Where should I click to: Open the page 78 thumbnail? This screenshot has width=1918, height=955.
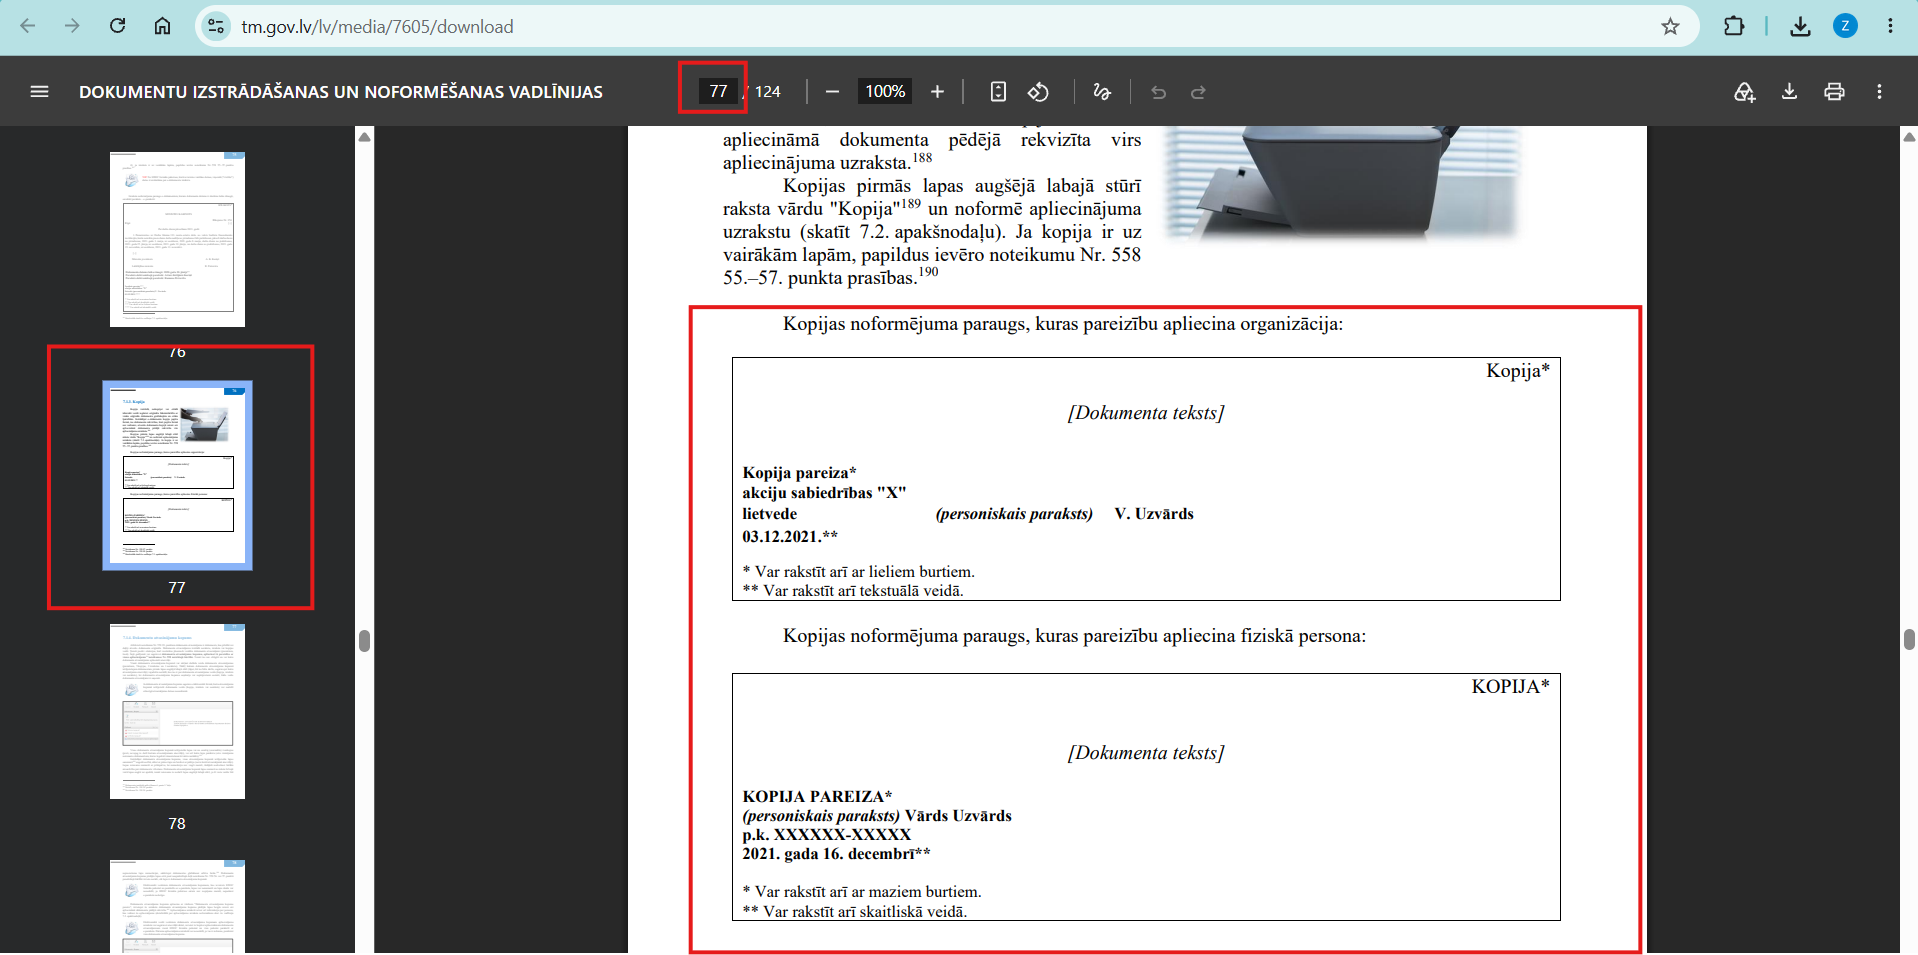[177, 711]
